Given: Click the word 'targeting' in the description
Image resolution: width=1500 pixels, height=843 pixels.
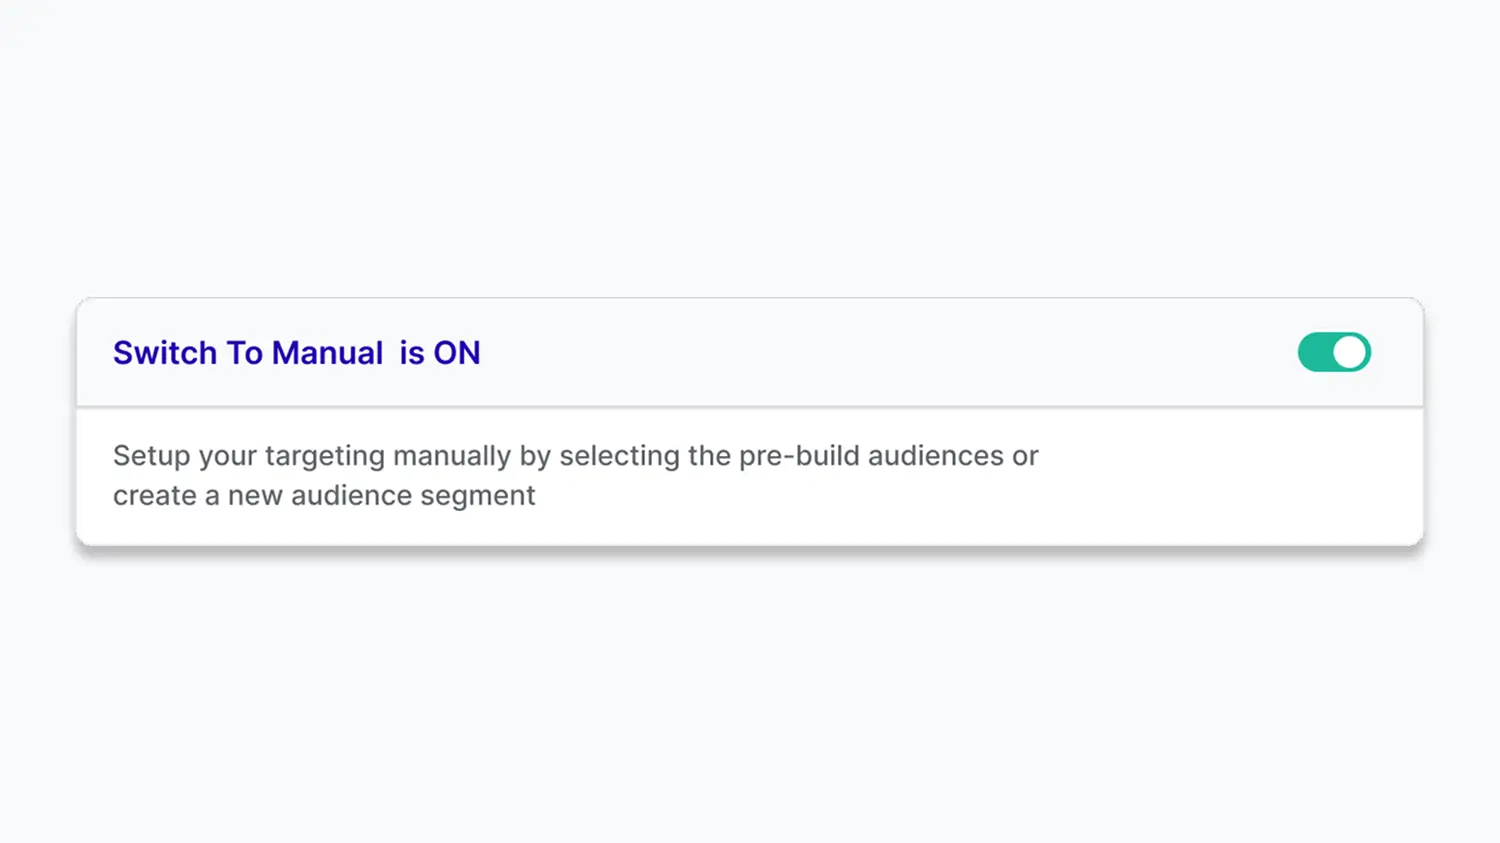Looking at the screenshot, I should pyautogui.click(x=325, y=456).
